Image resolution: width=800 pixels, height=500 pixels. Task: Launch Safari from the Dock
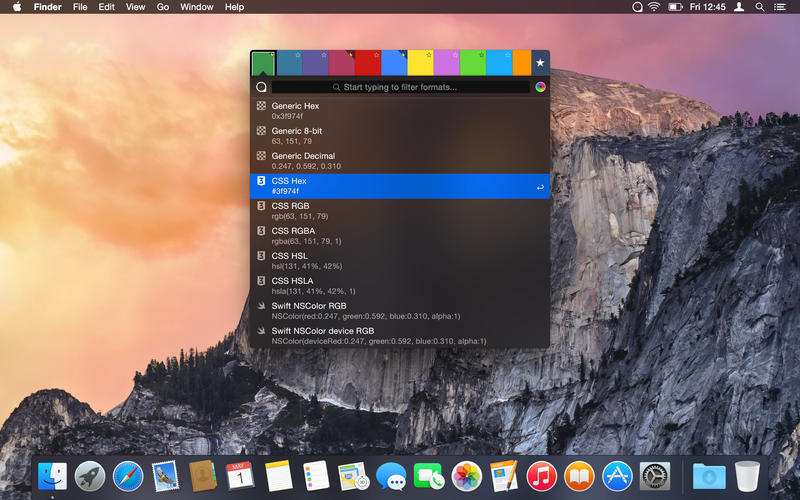[128, 476]
